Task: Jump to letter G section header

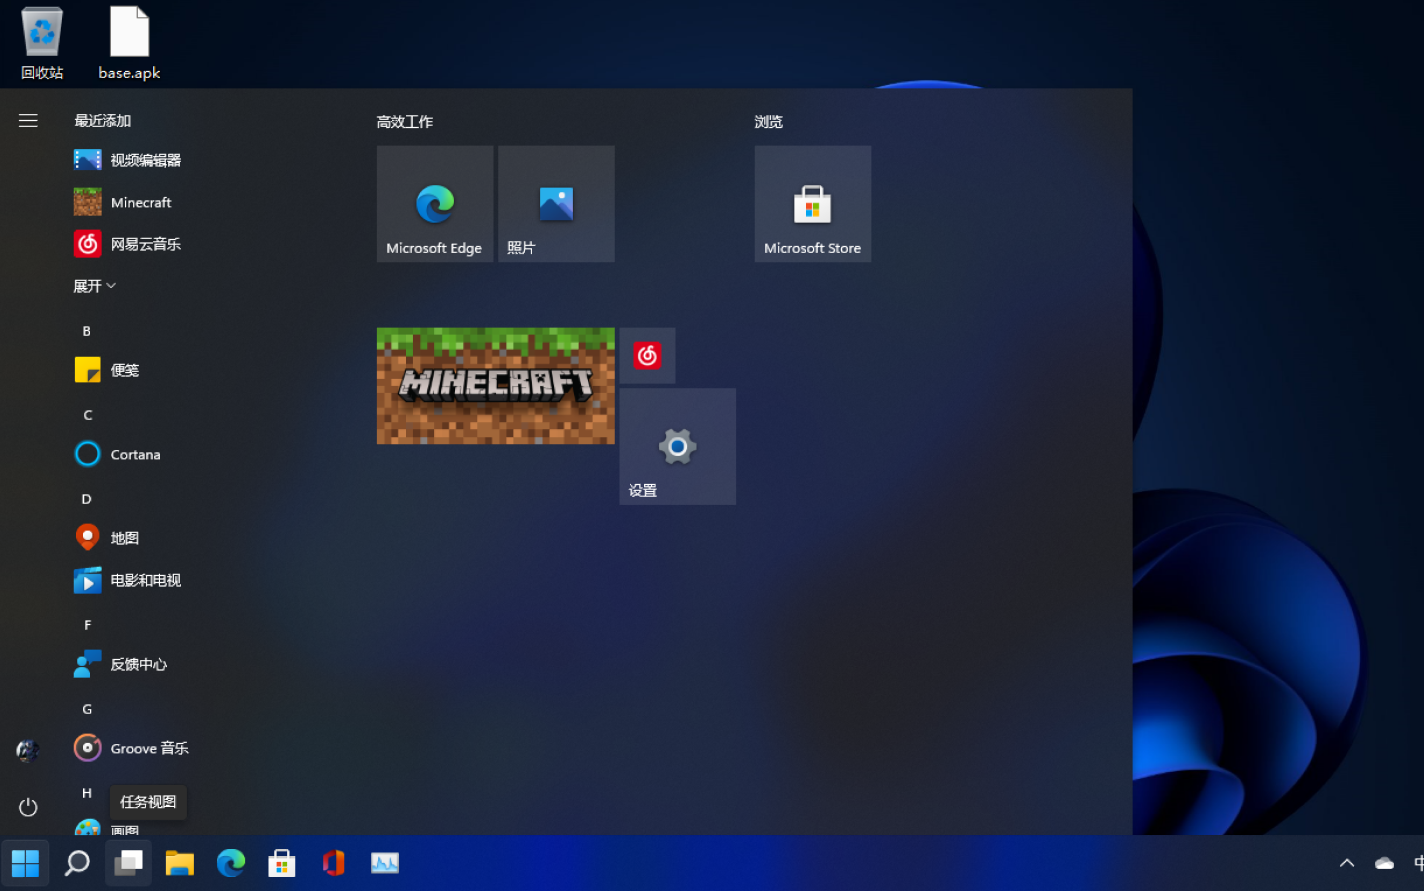Action: [87, 709]
